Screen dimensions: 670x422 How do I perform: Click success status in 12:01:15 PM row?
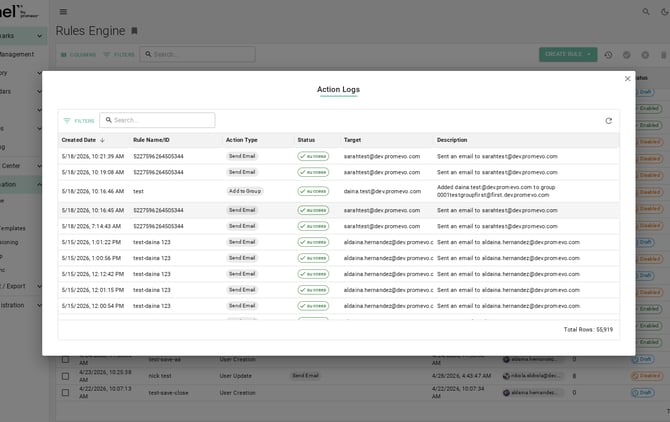[313, 290]
